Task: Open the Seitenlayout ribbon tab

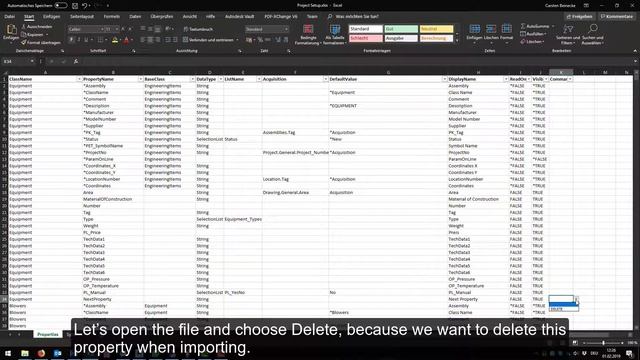Action: pos(82,17)
